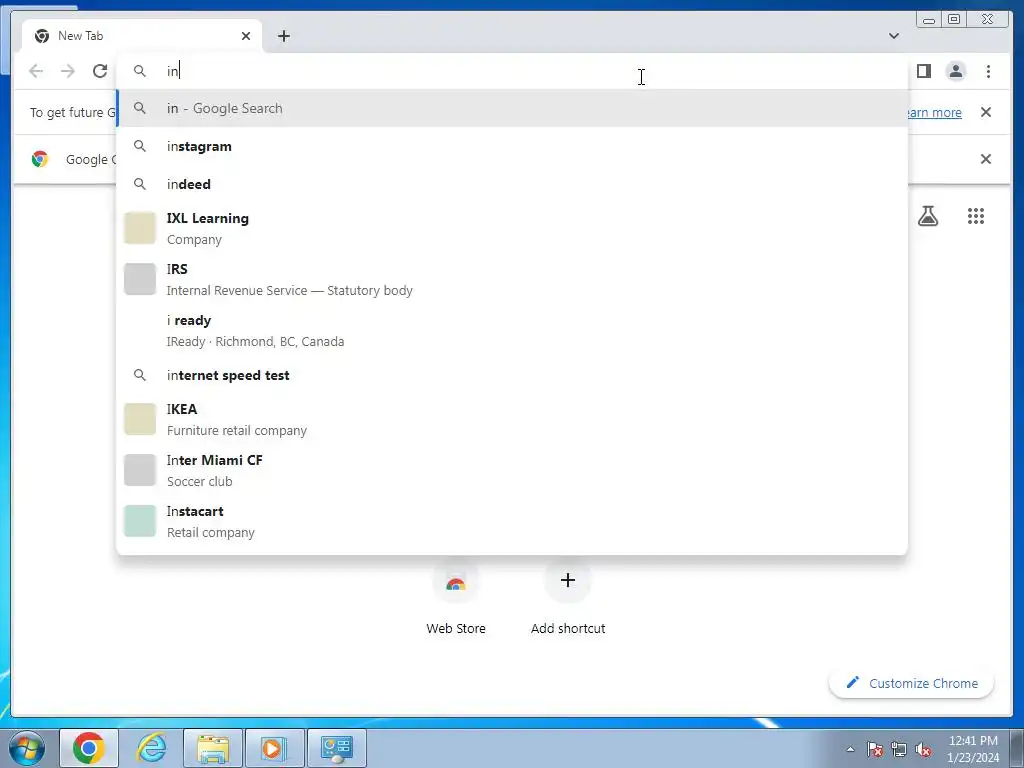
Task: Go back with the back arrow
Action: pos(36,71)
